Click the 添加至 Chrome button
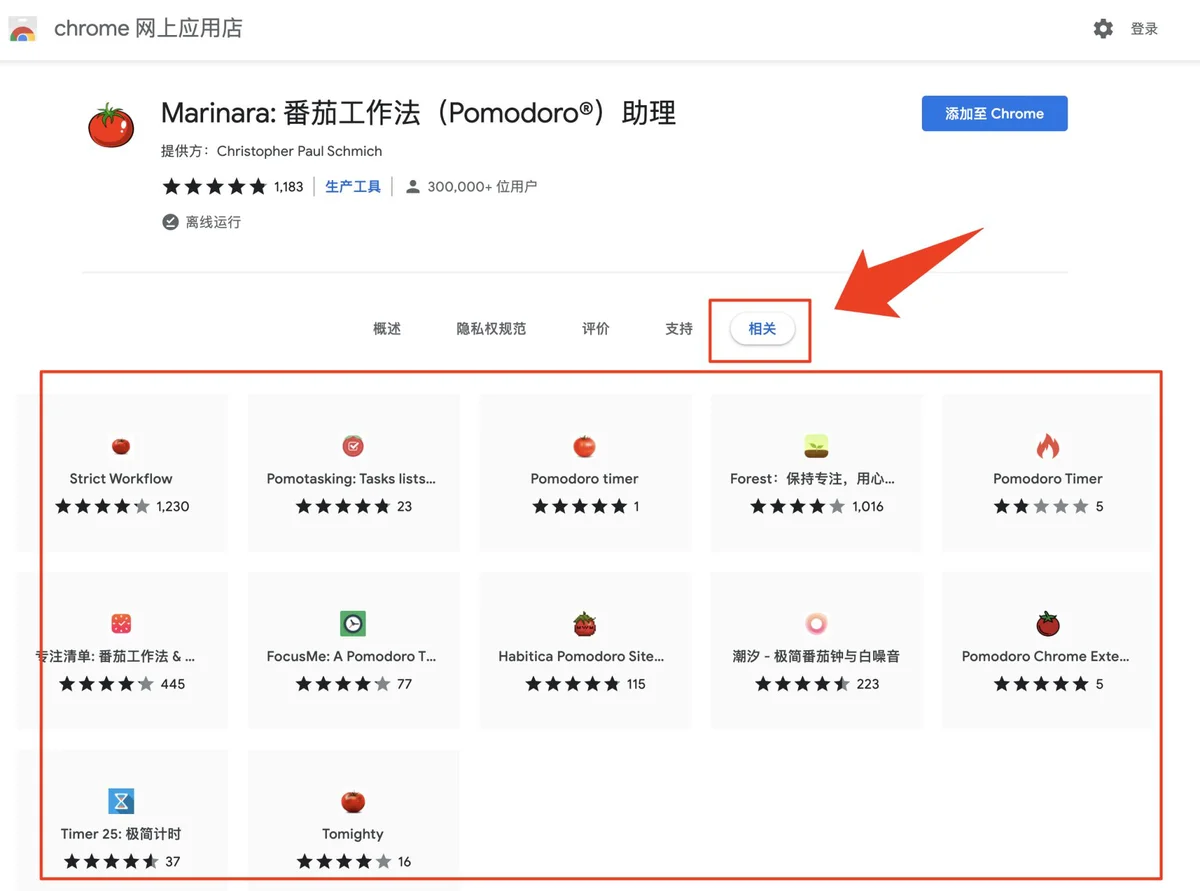This screenshot has width=1200, height=891. pyautogui.click(x=994, y=114)
